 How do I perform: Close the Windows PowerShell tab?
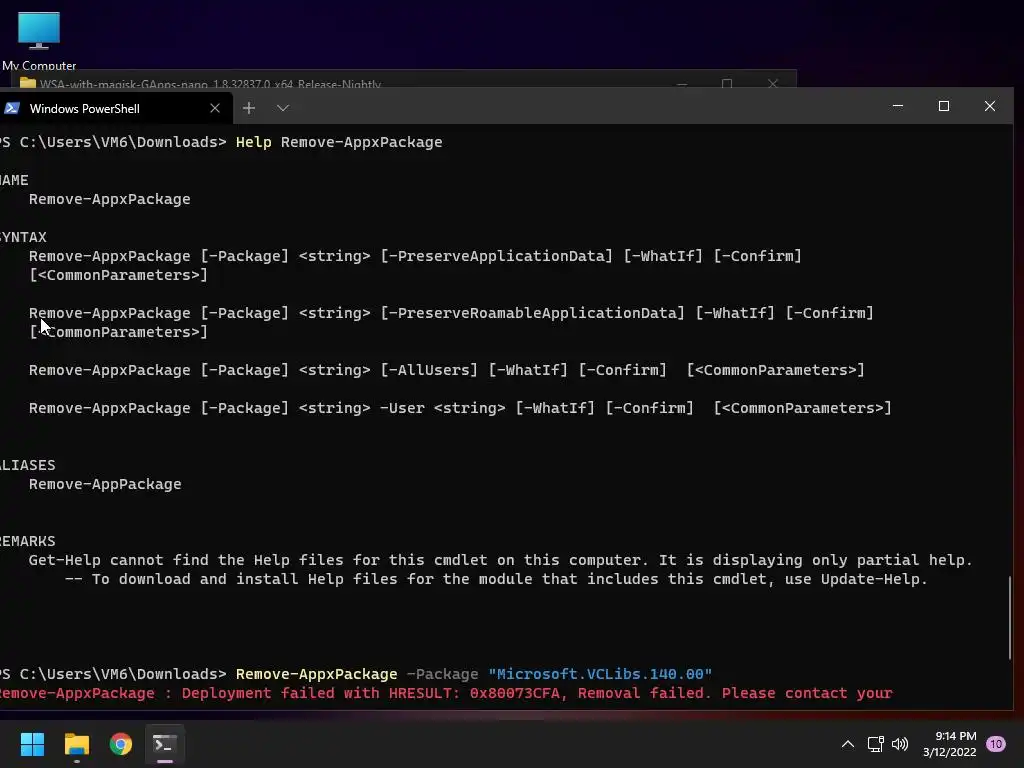click(x=215, y=108)
